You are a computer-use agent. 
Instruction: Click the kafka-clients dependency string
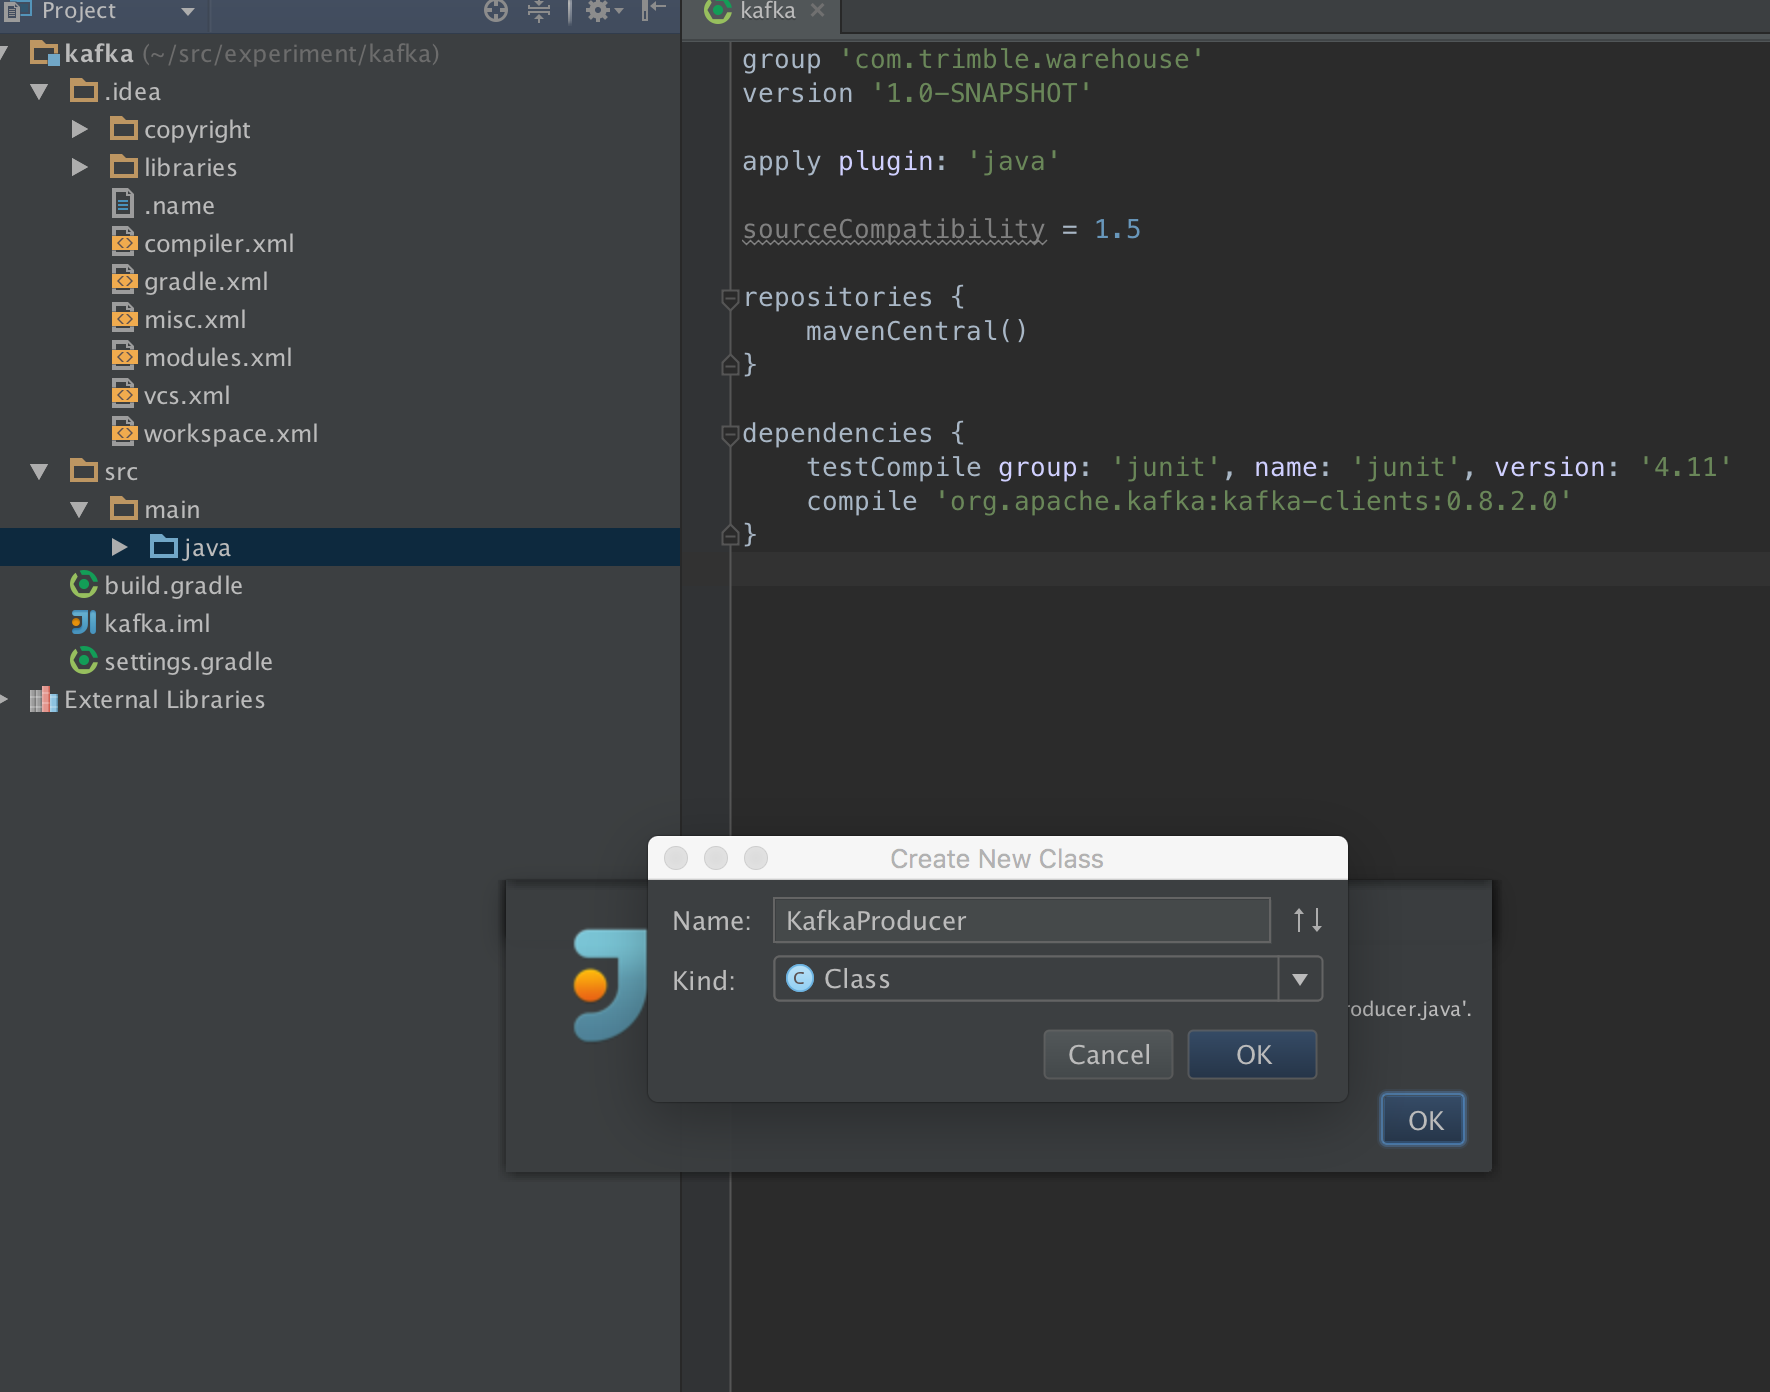click(1254, 501)
